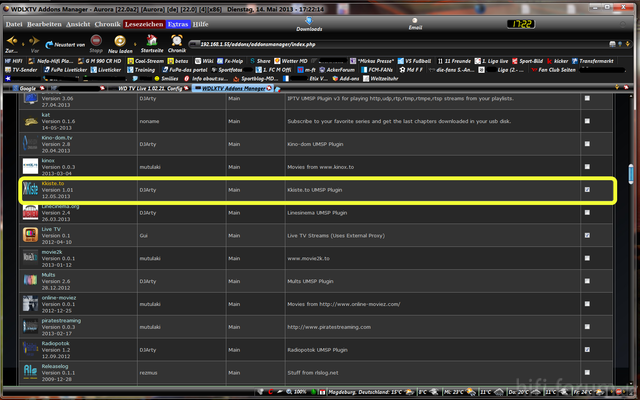Open the Lesezeichen menu

(144, 24)
